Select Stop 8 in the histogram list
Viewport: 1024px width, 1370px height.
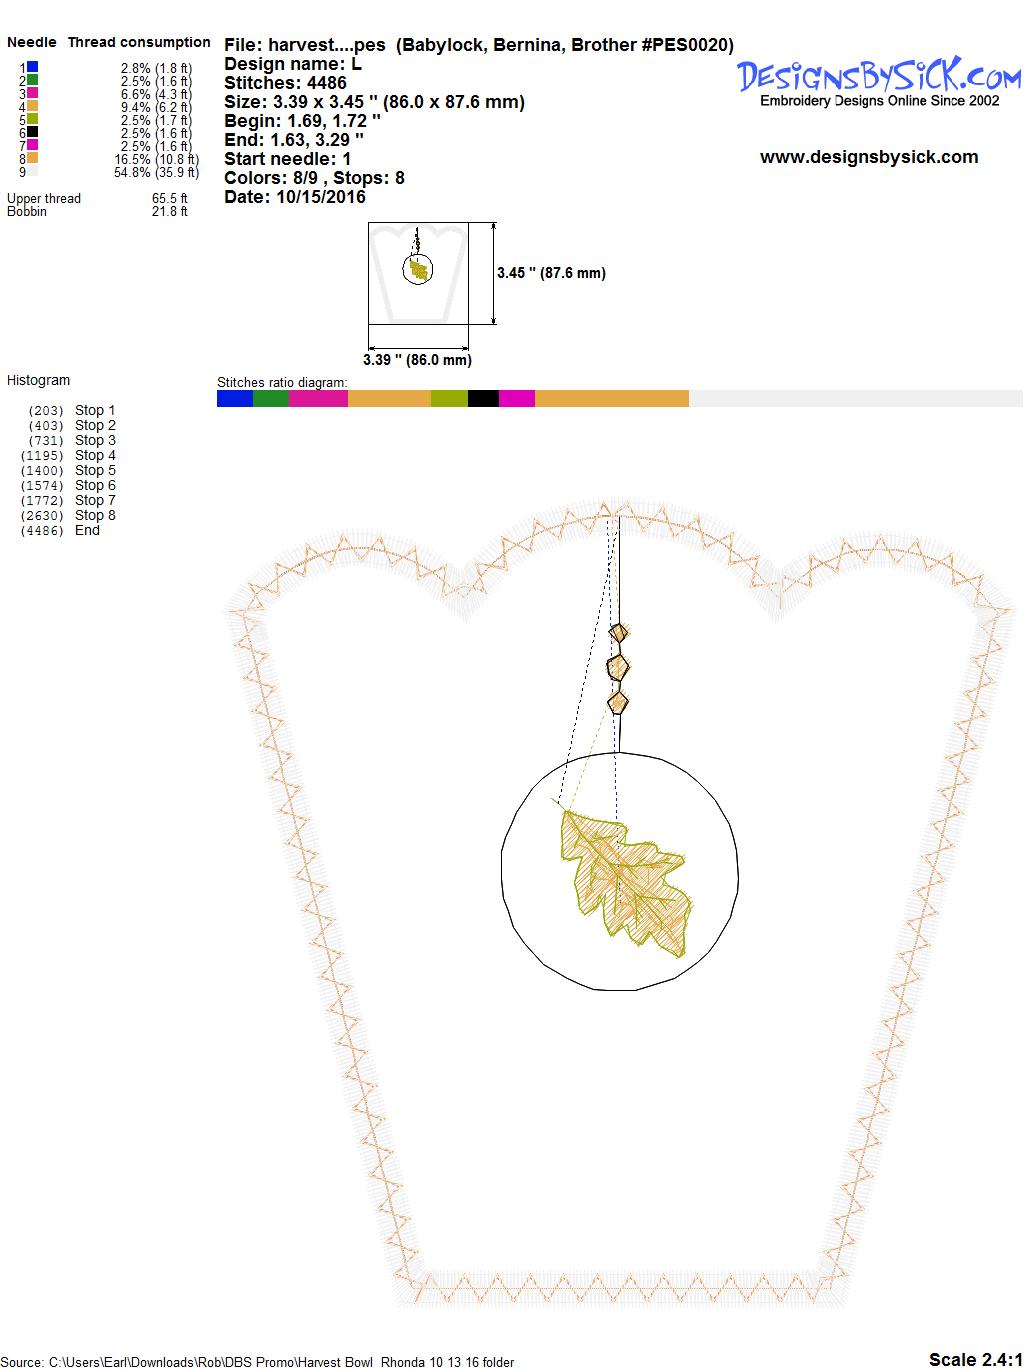click(x=95, y=515)
